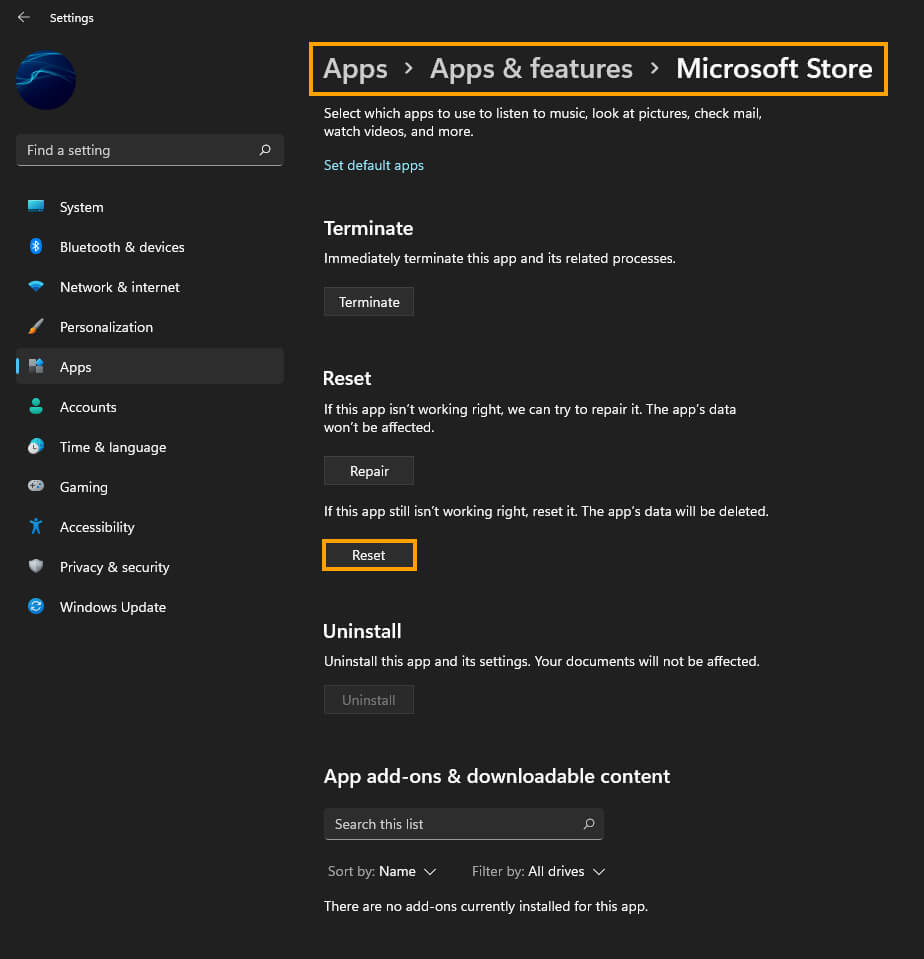924x959 pixels.
Task: Click the Set default apps link
Action: [374, 165]
